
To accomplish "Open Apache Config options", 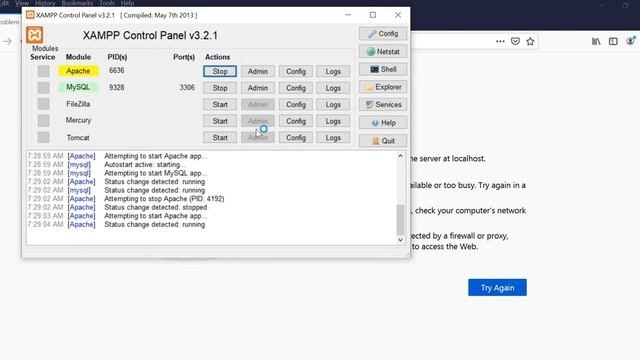I will click(296, 71).
